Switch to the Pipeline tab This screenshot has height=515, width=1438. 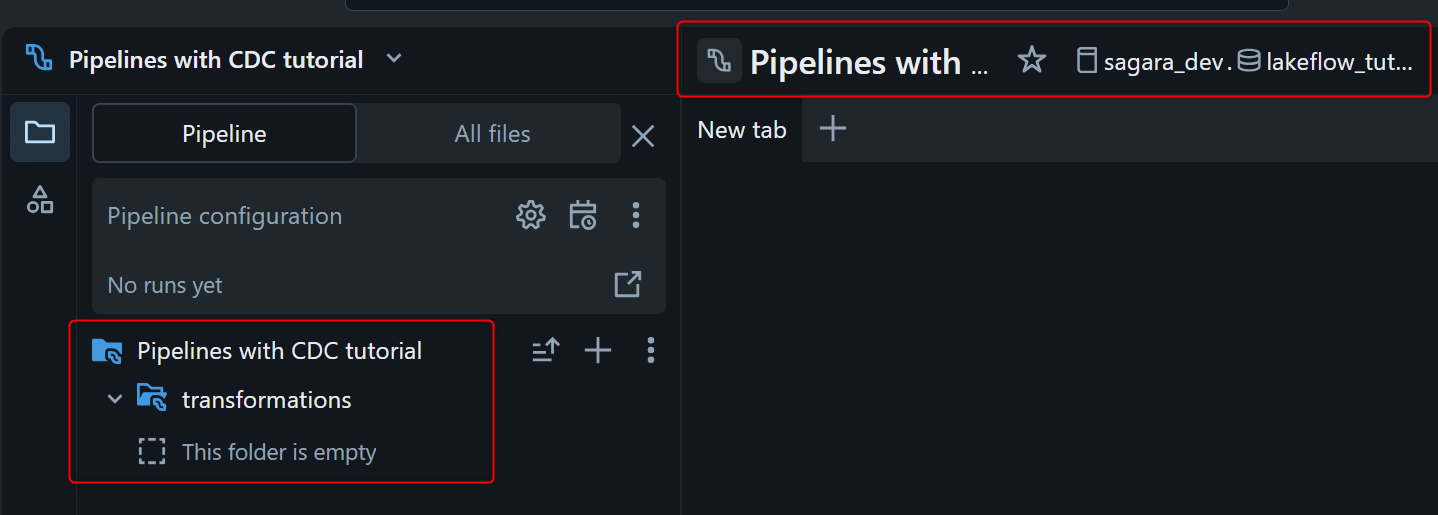click(224, 134)
